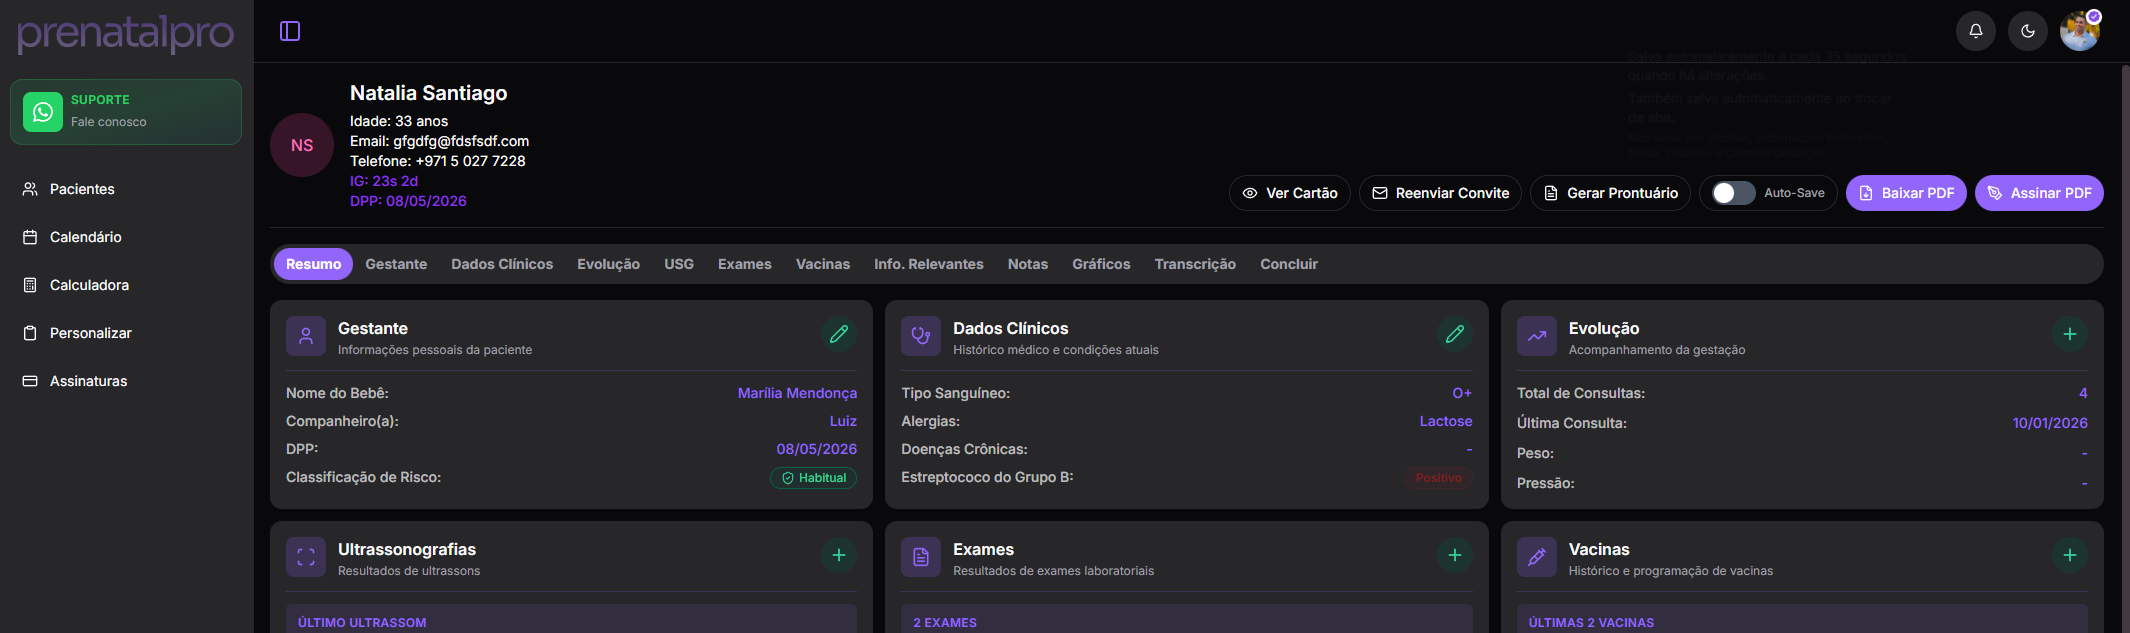
Task: Click Ver Cartão eye button
Action: [x=1289, y=193]
